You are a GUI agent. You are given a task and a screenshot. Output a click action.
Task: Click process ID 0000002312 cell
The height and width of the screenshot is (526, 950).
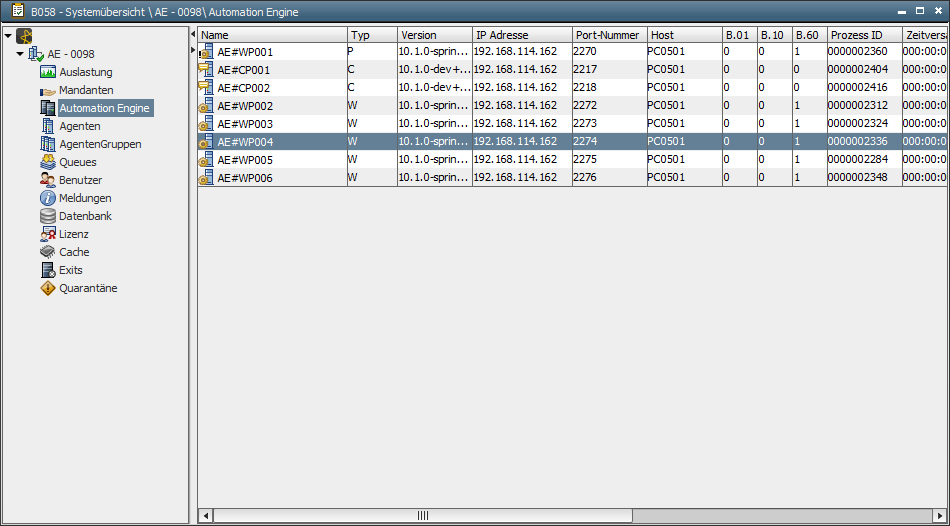(x=865, y=106)
